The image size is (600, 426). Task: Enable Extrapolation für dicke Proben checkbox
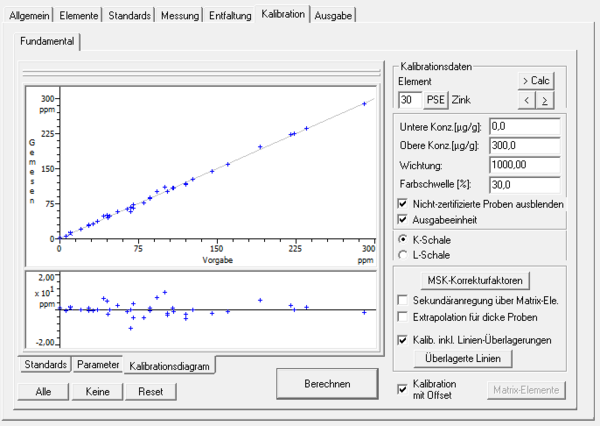tap(403, 317)
